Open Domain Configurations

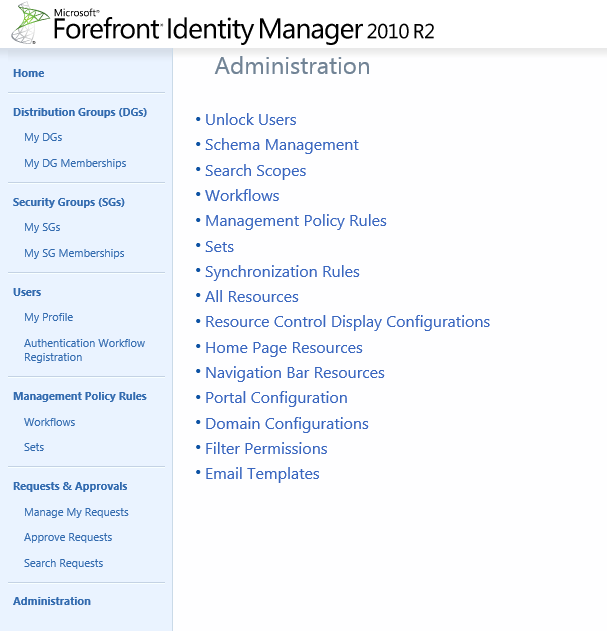point(287,424)
